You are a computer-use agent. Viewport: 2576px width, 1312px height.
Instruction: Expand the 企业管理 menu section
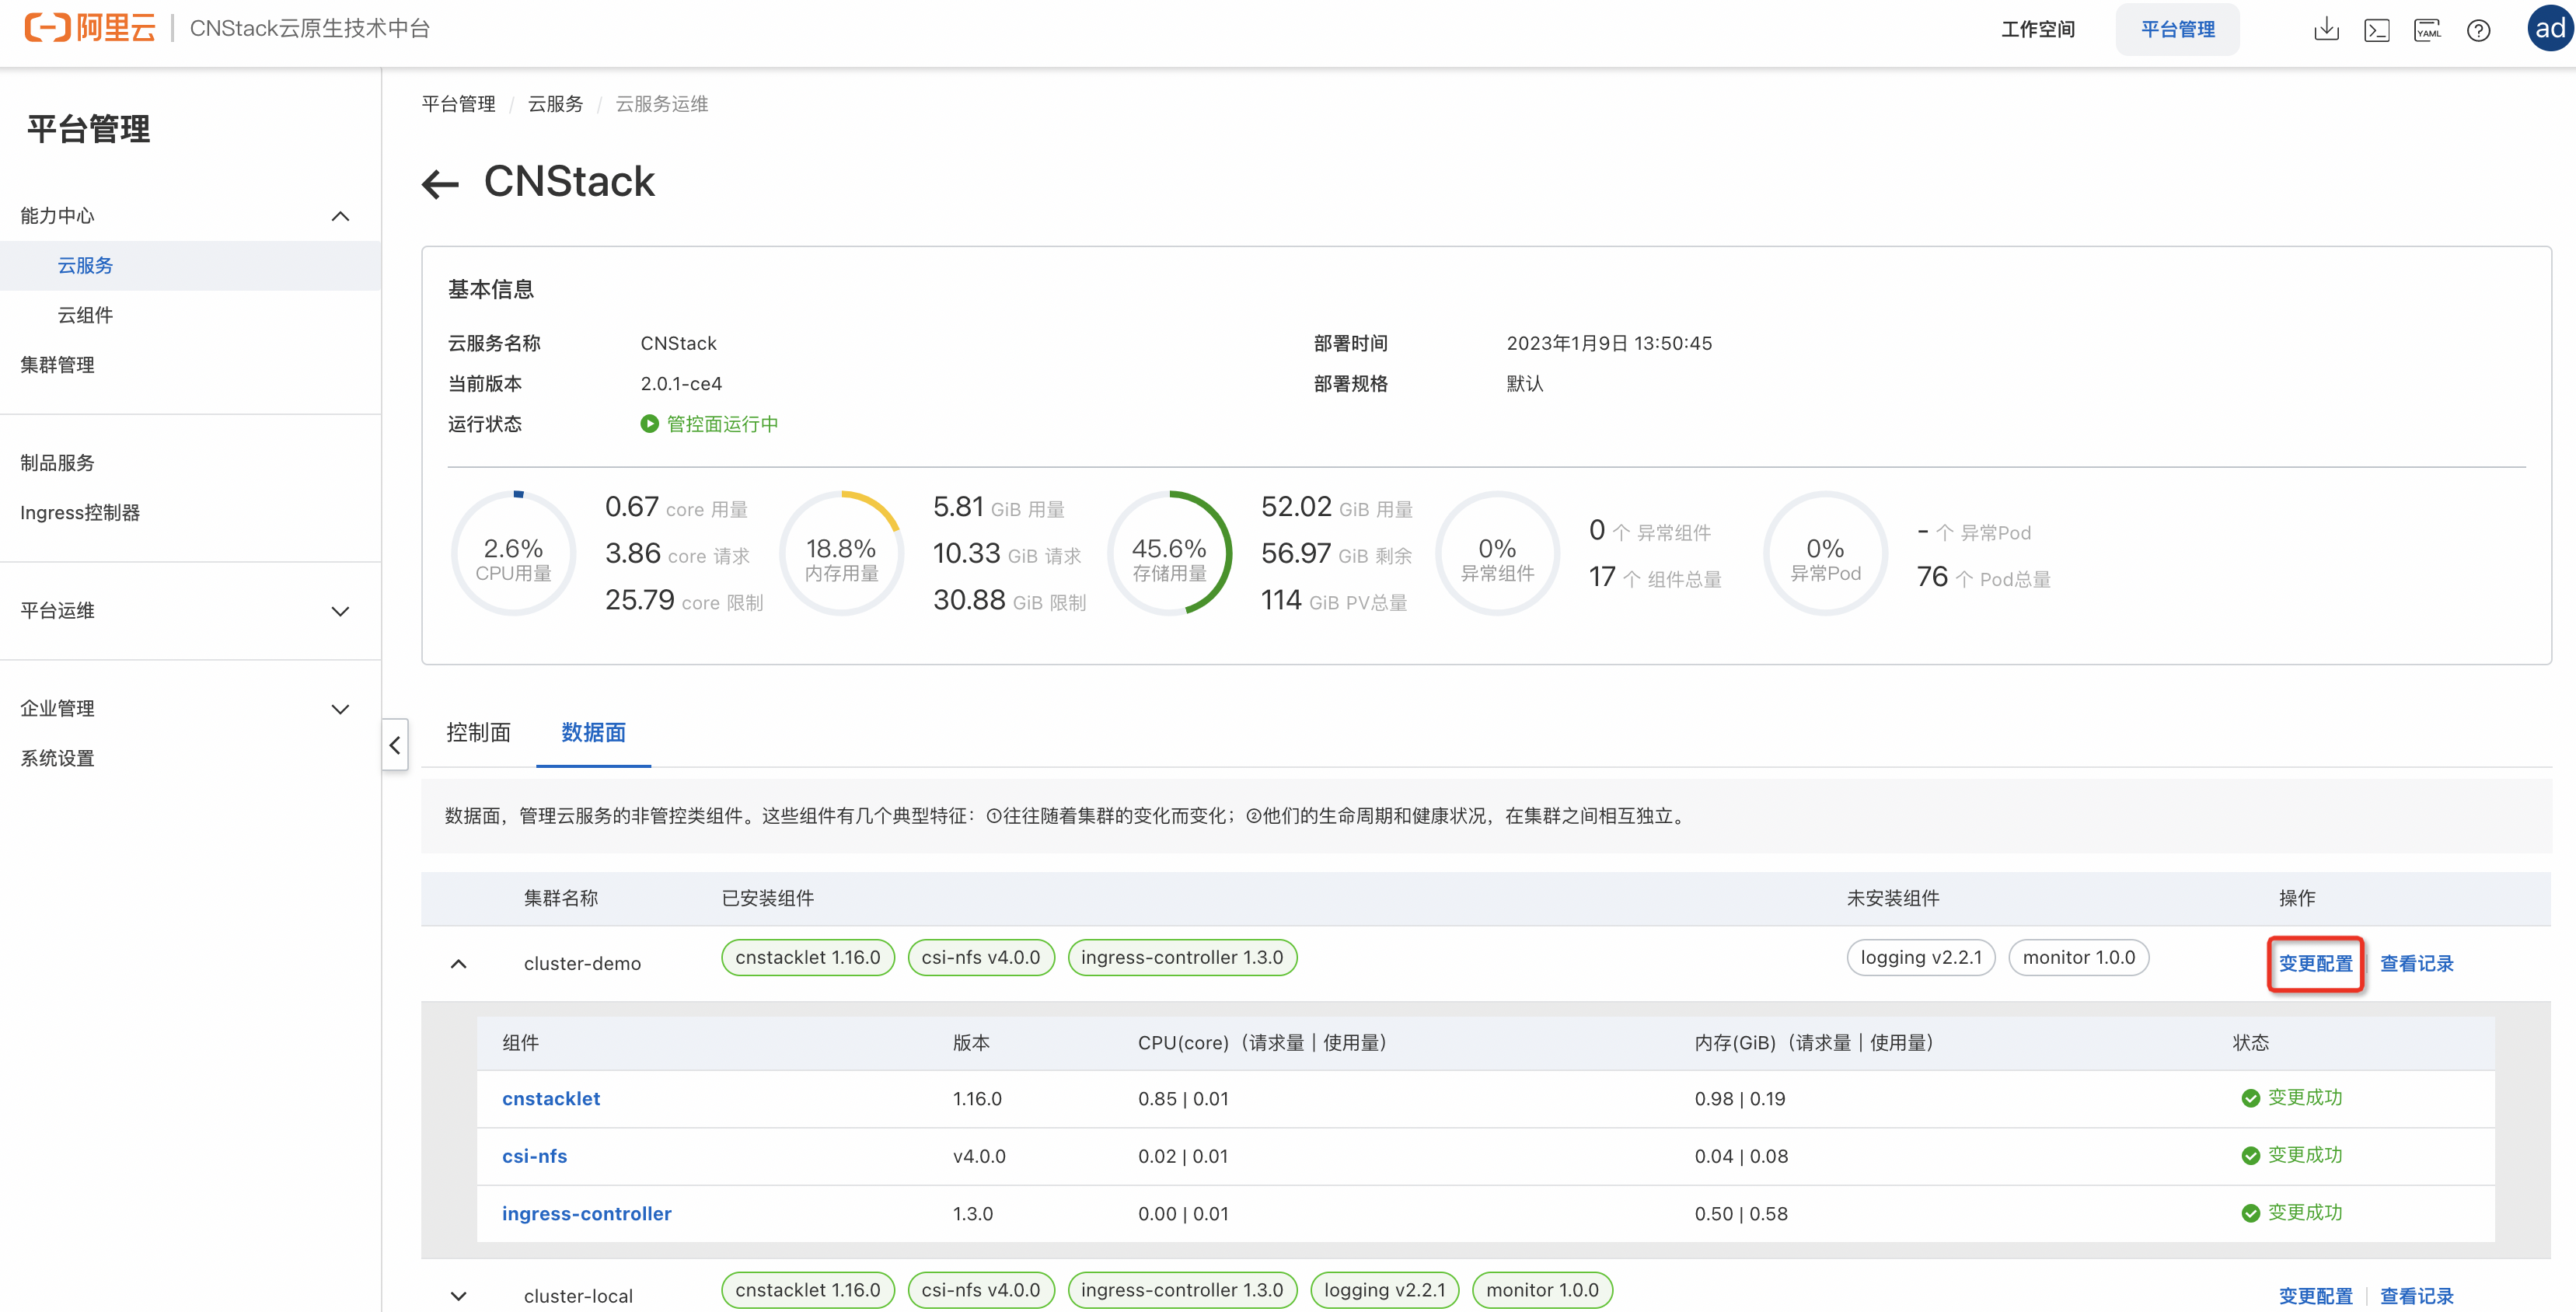[x=340, y=709]
